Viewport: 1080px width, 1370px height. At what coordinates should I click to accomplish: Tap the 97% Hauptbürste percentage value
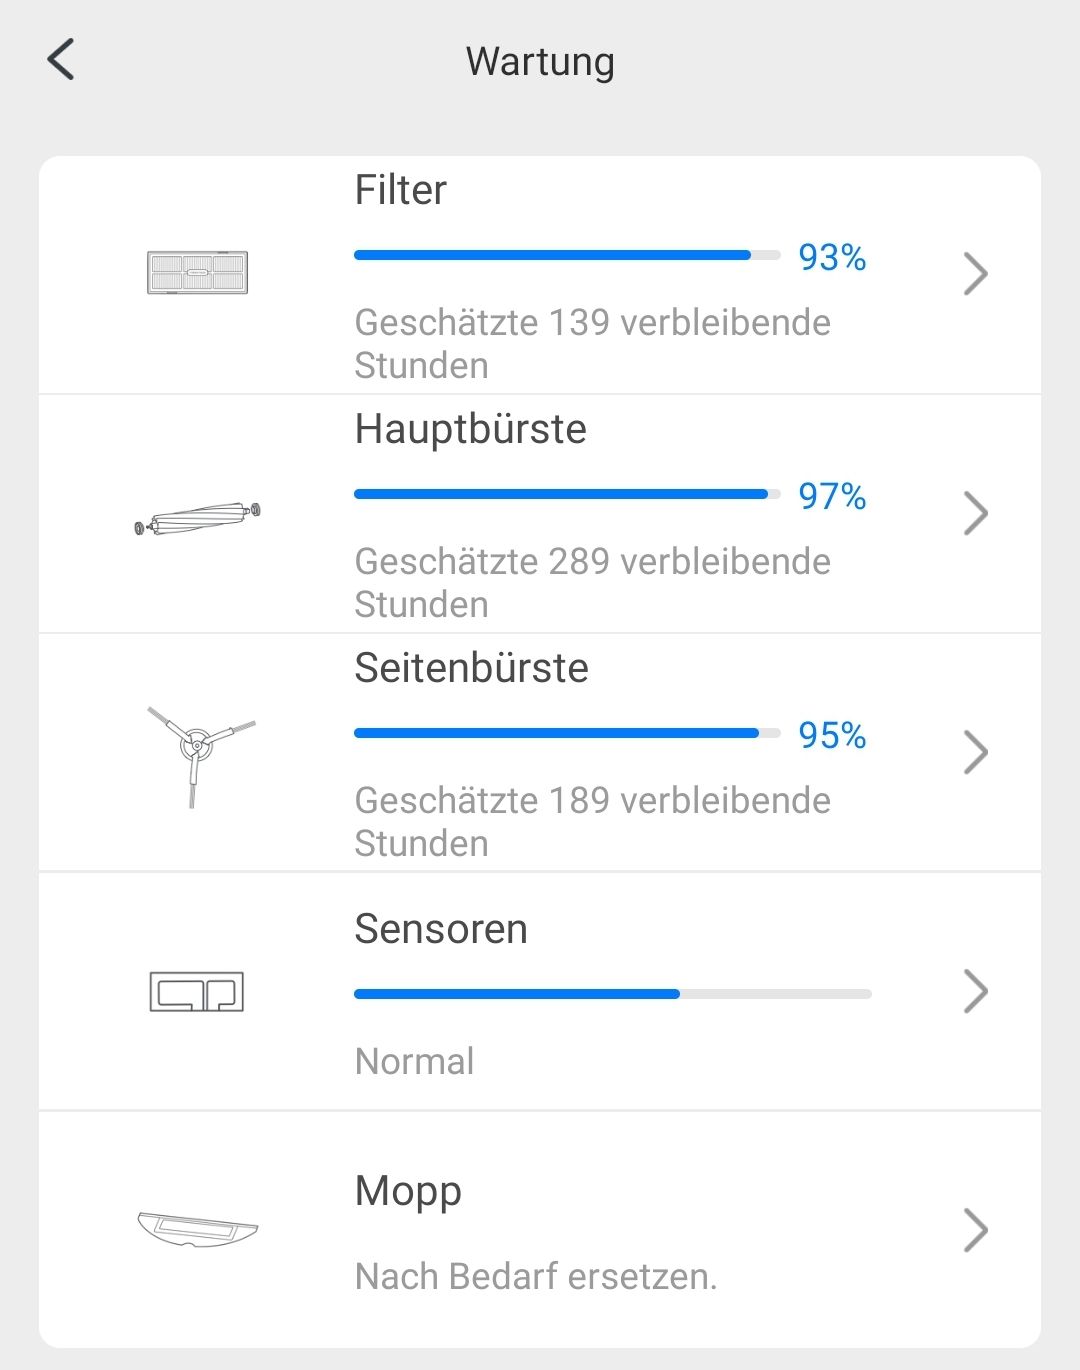pos(832,496)
